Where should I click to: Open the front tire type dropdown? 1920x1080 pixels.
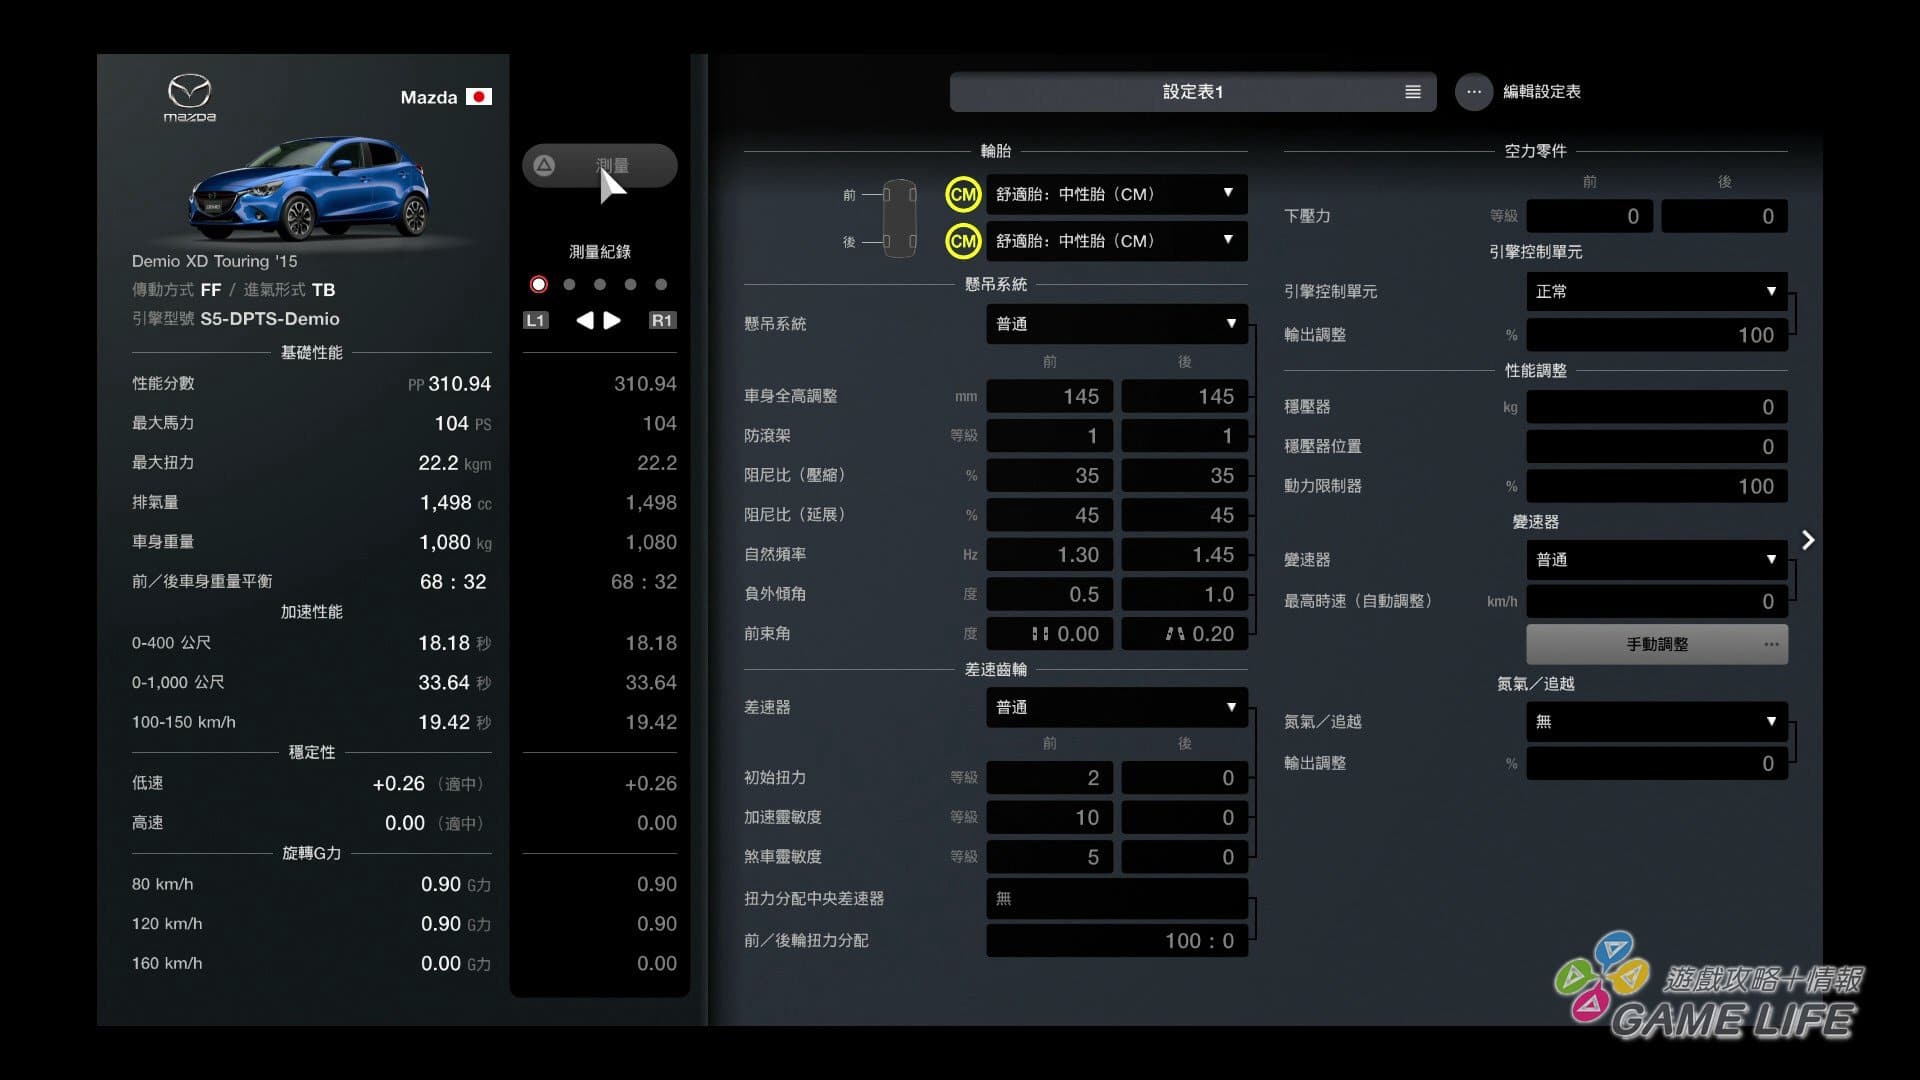click(1116, 194)
